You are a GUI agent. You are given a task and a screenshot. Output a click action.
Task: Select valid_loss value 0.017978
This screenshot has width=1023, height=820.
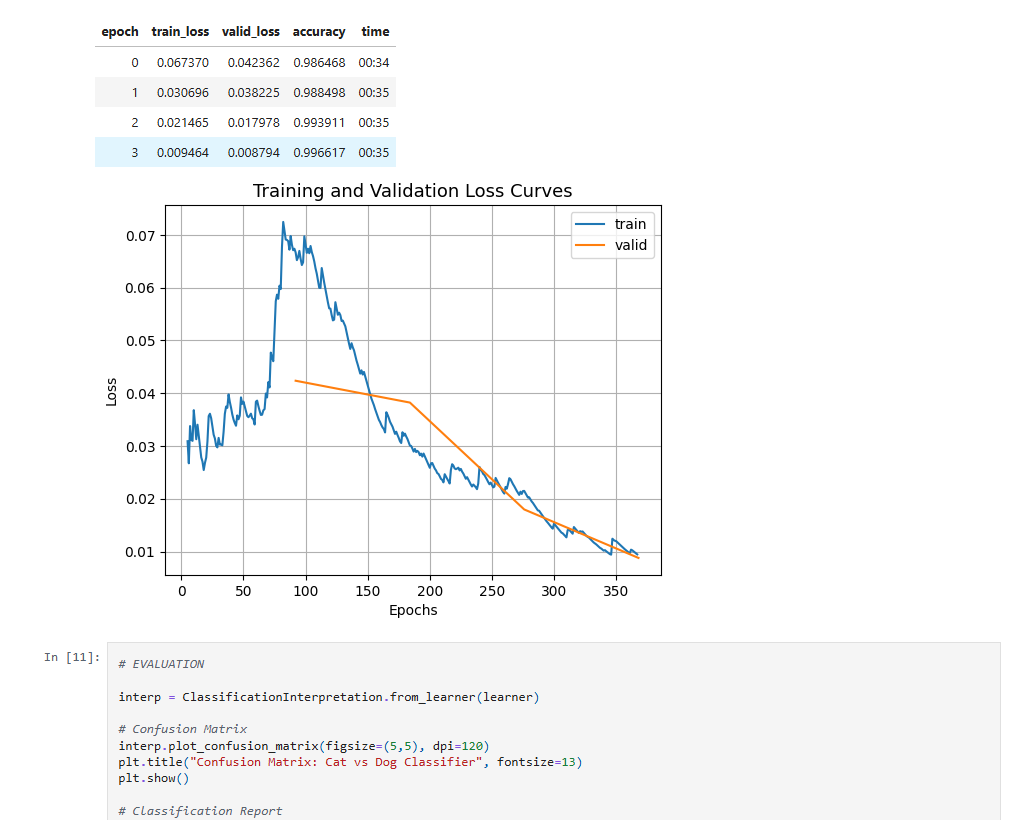pos(253,123)
